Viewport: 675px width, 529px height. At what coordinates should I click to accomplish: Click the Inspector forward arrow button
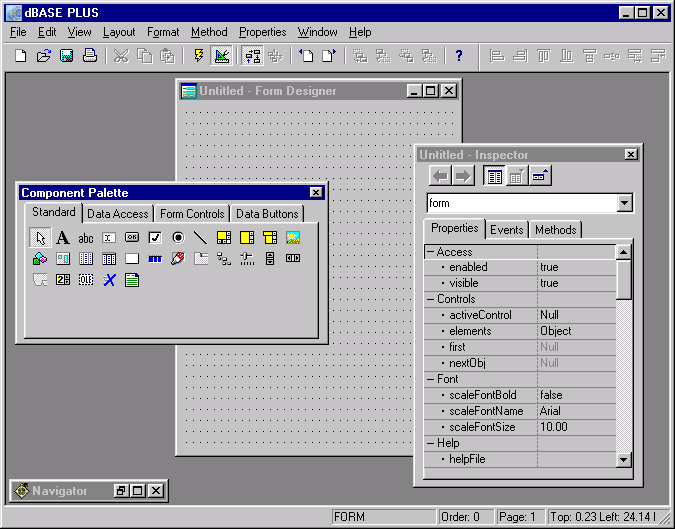pos(463,176)
